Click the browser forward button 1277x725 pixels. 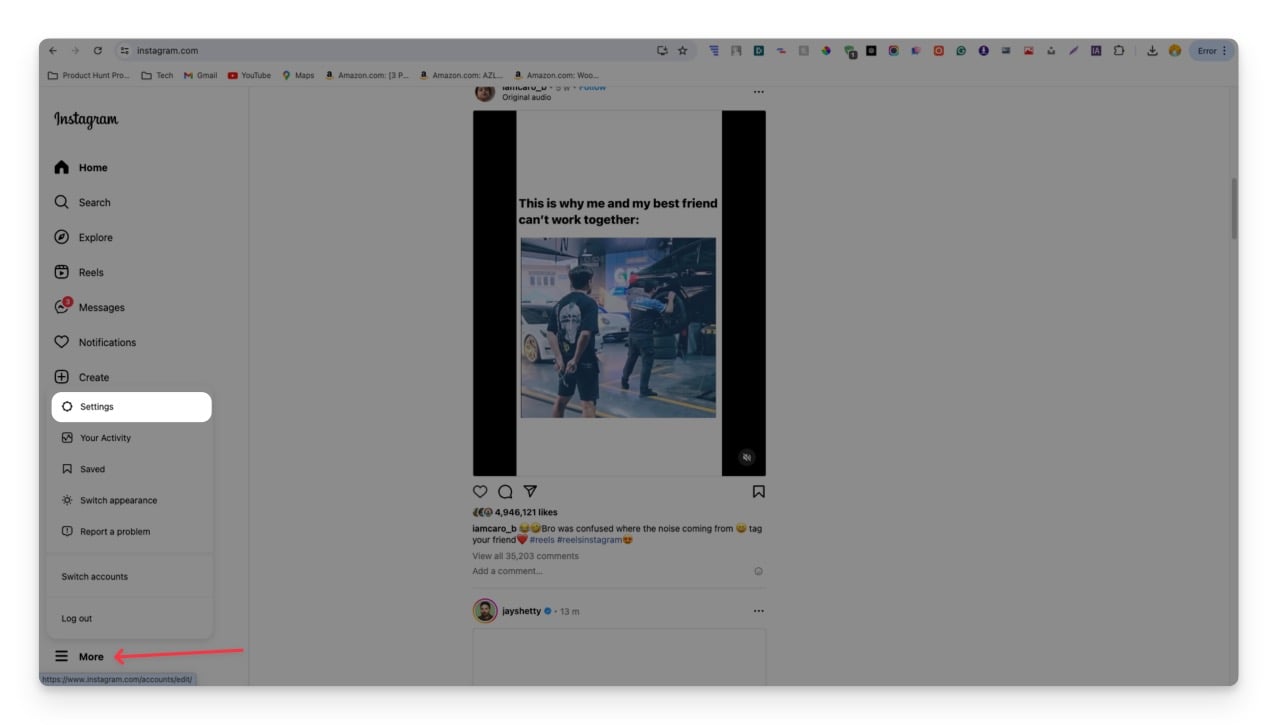coord(75,51)
